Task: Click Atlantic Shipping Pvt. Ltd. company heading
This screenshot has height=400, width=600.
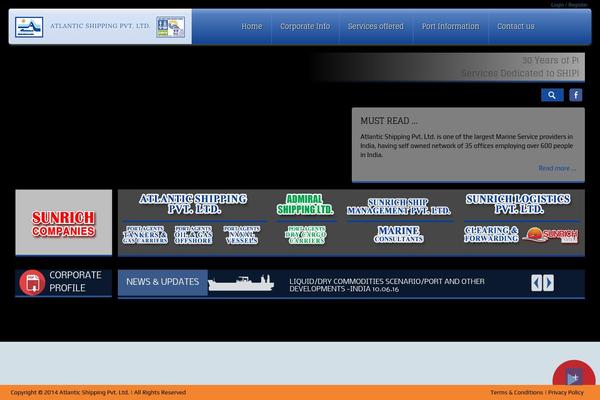Action: [x=194, y=204]
